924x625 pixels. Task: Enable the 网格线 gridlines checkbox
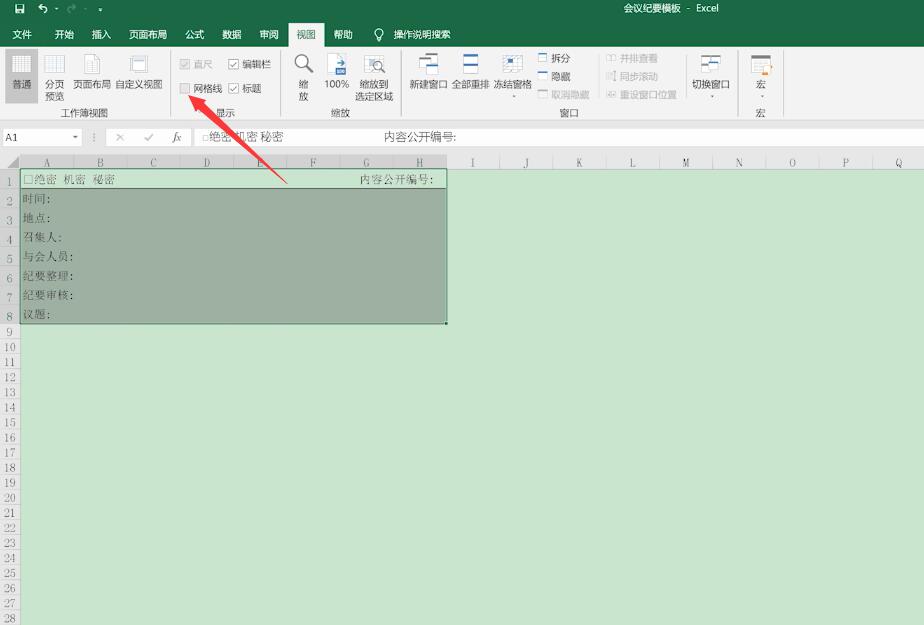click(x=185, y=88)
